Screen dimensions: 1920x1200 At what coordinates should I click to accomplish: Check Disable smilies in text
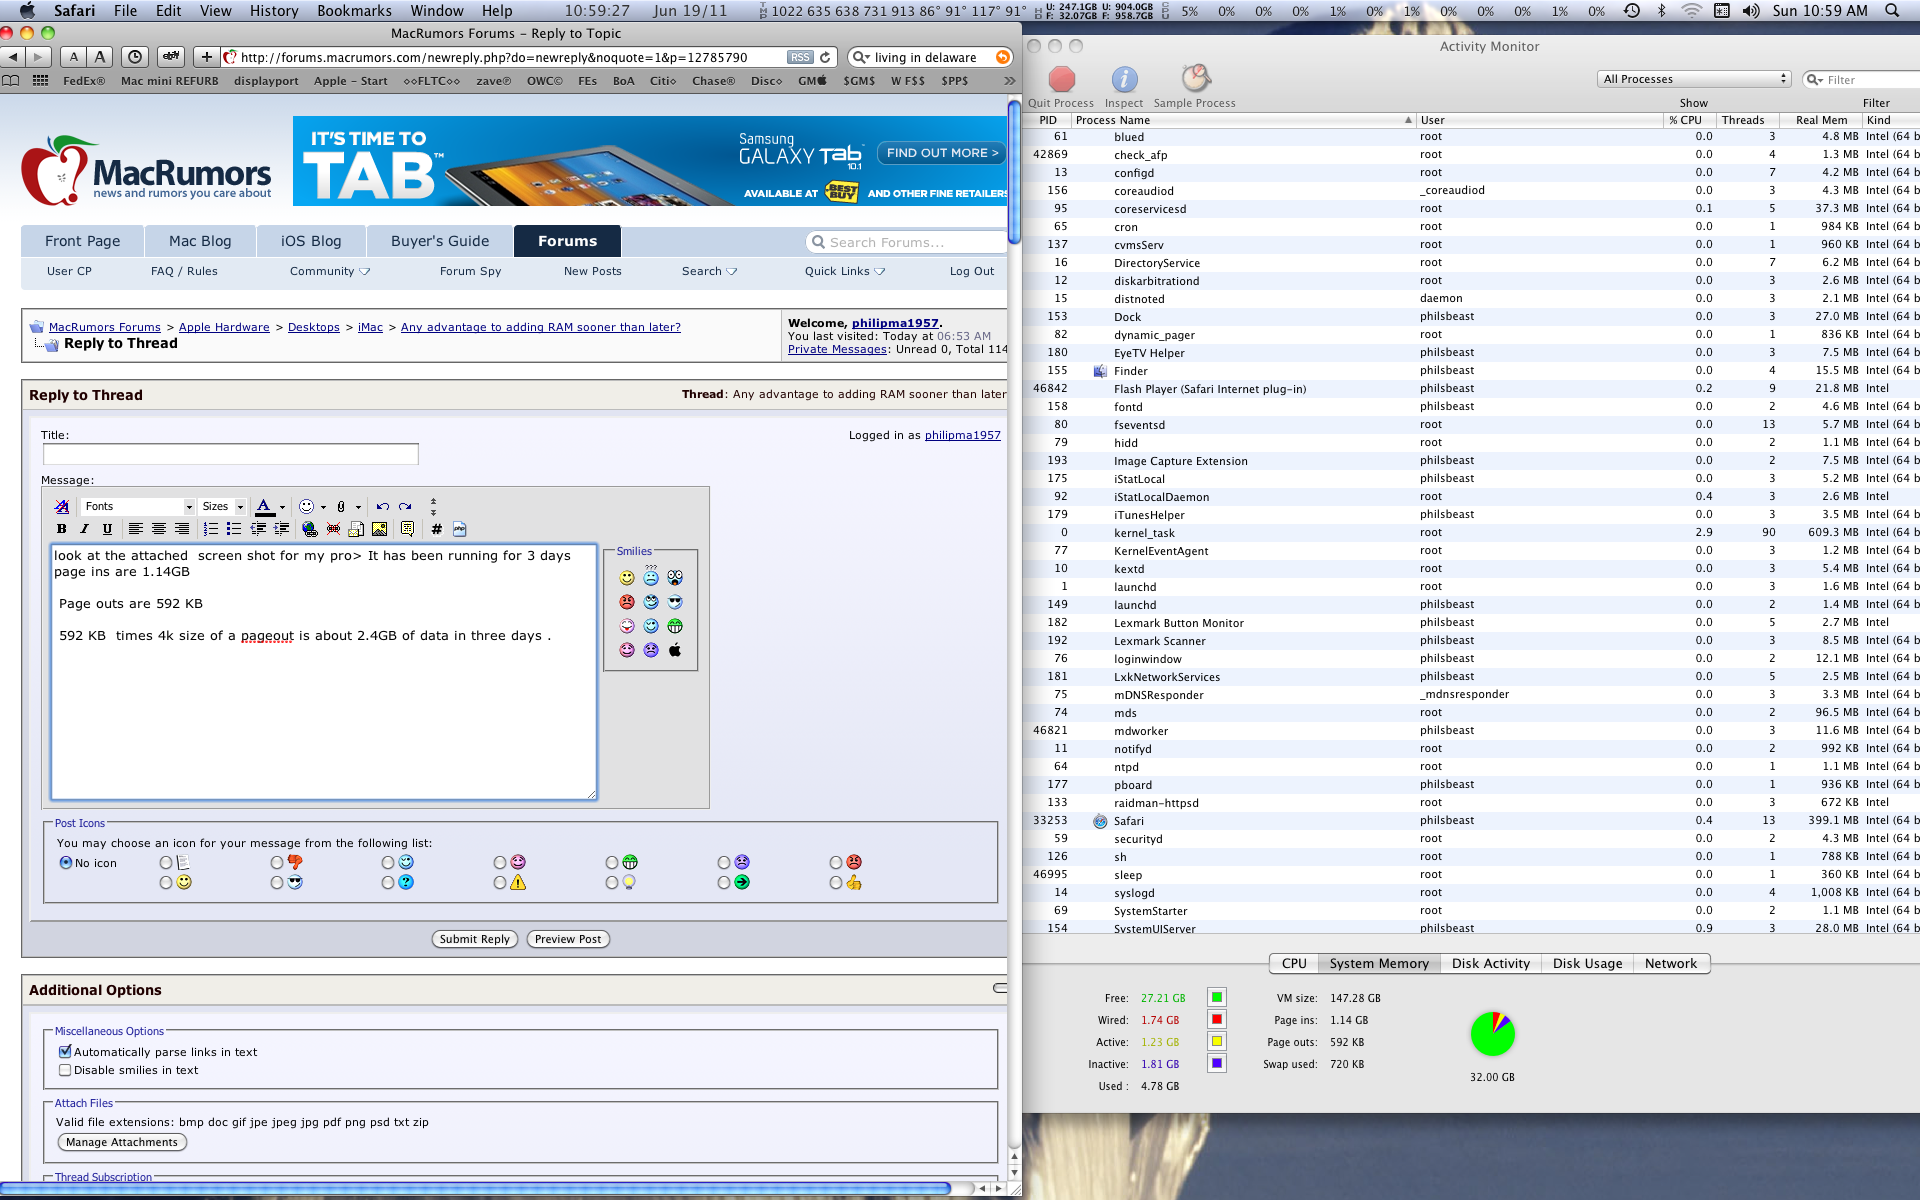(65, 1070)
